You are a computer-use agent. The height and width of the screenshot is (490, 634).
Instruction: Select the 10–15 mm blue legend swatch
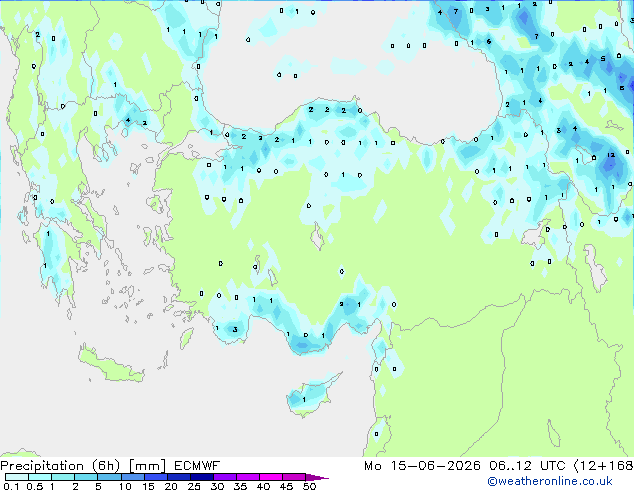tap(132, 477)
